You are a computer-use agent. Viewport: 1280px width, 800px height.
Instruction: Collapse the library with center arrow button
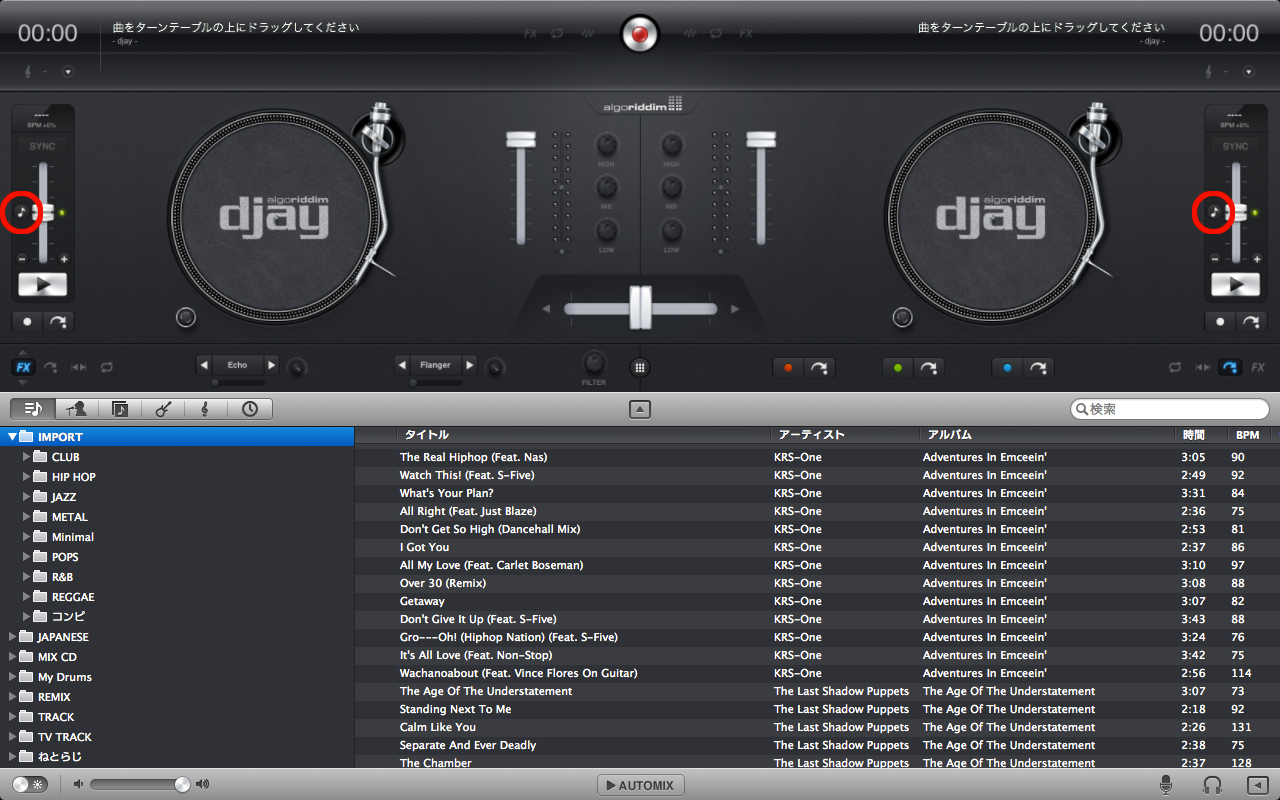640,408
